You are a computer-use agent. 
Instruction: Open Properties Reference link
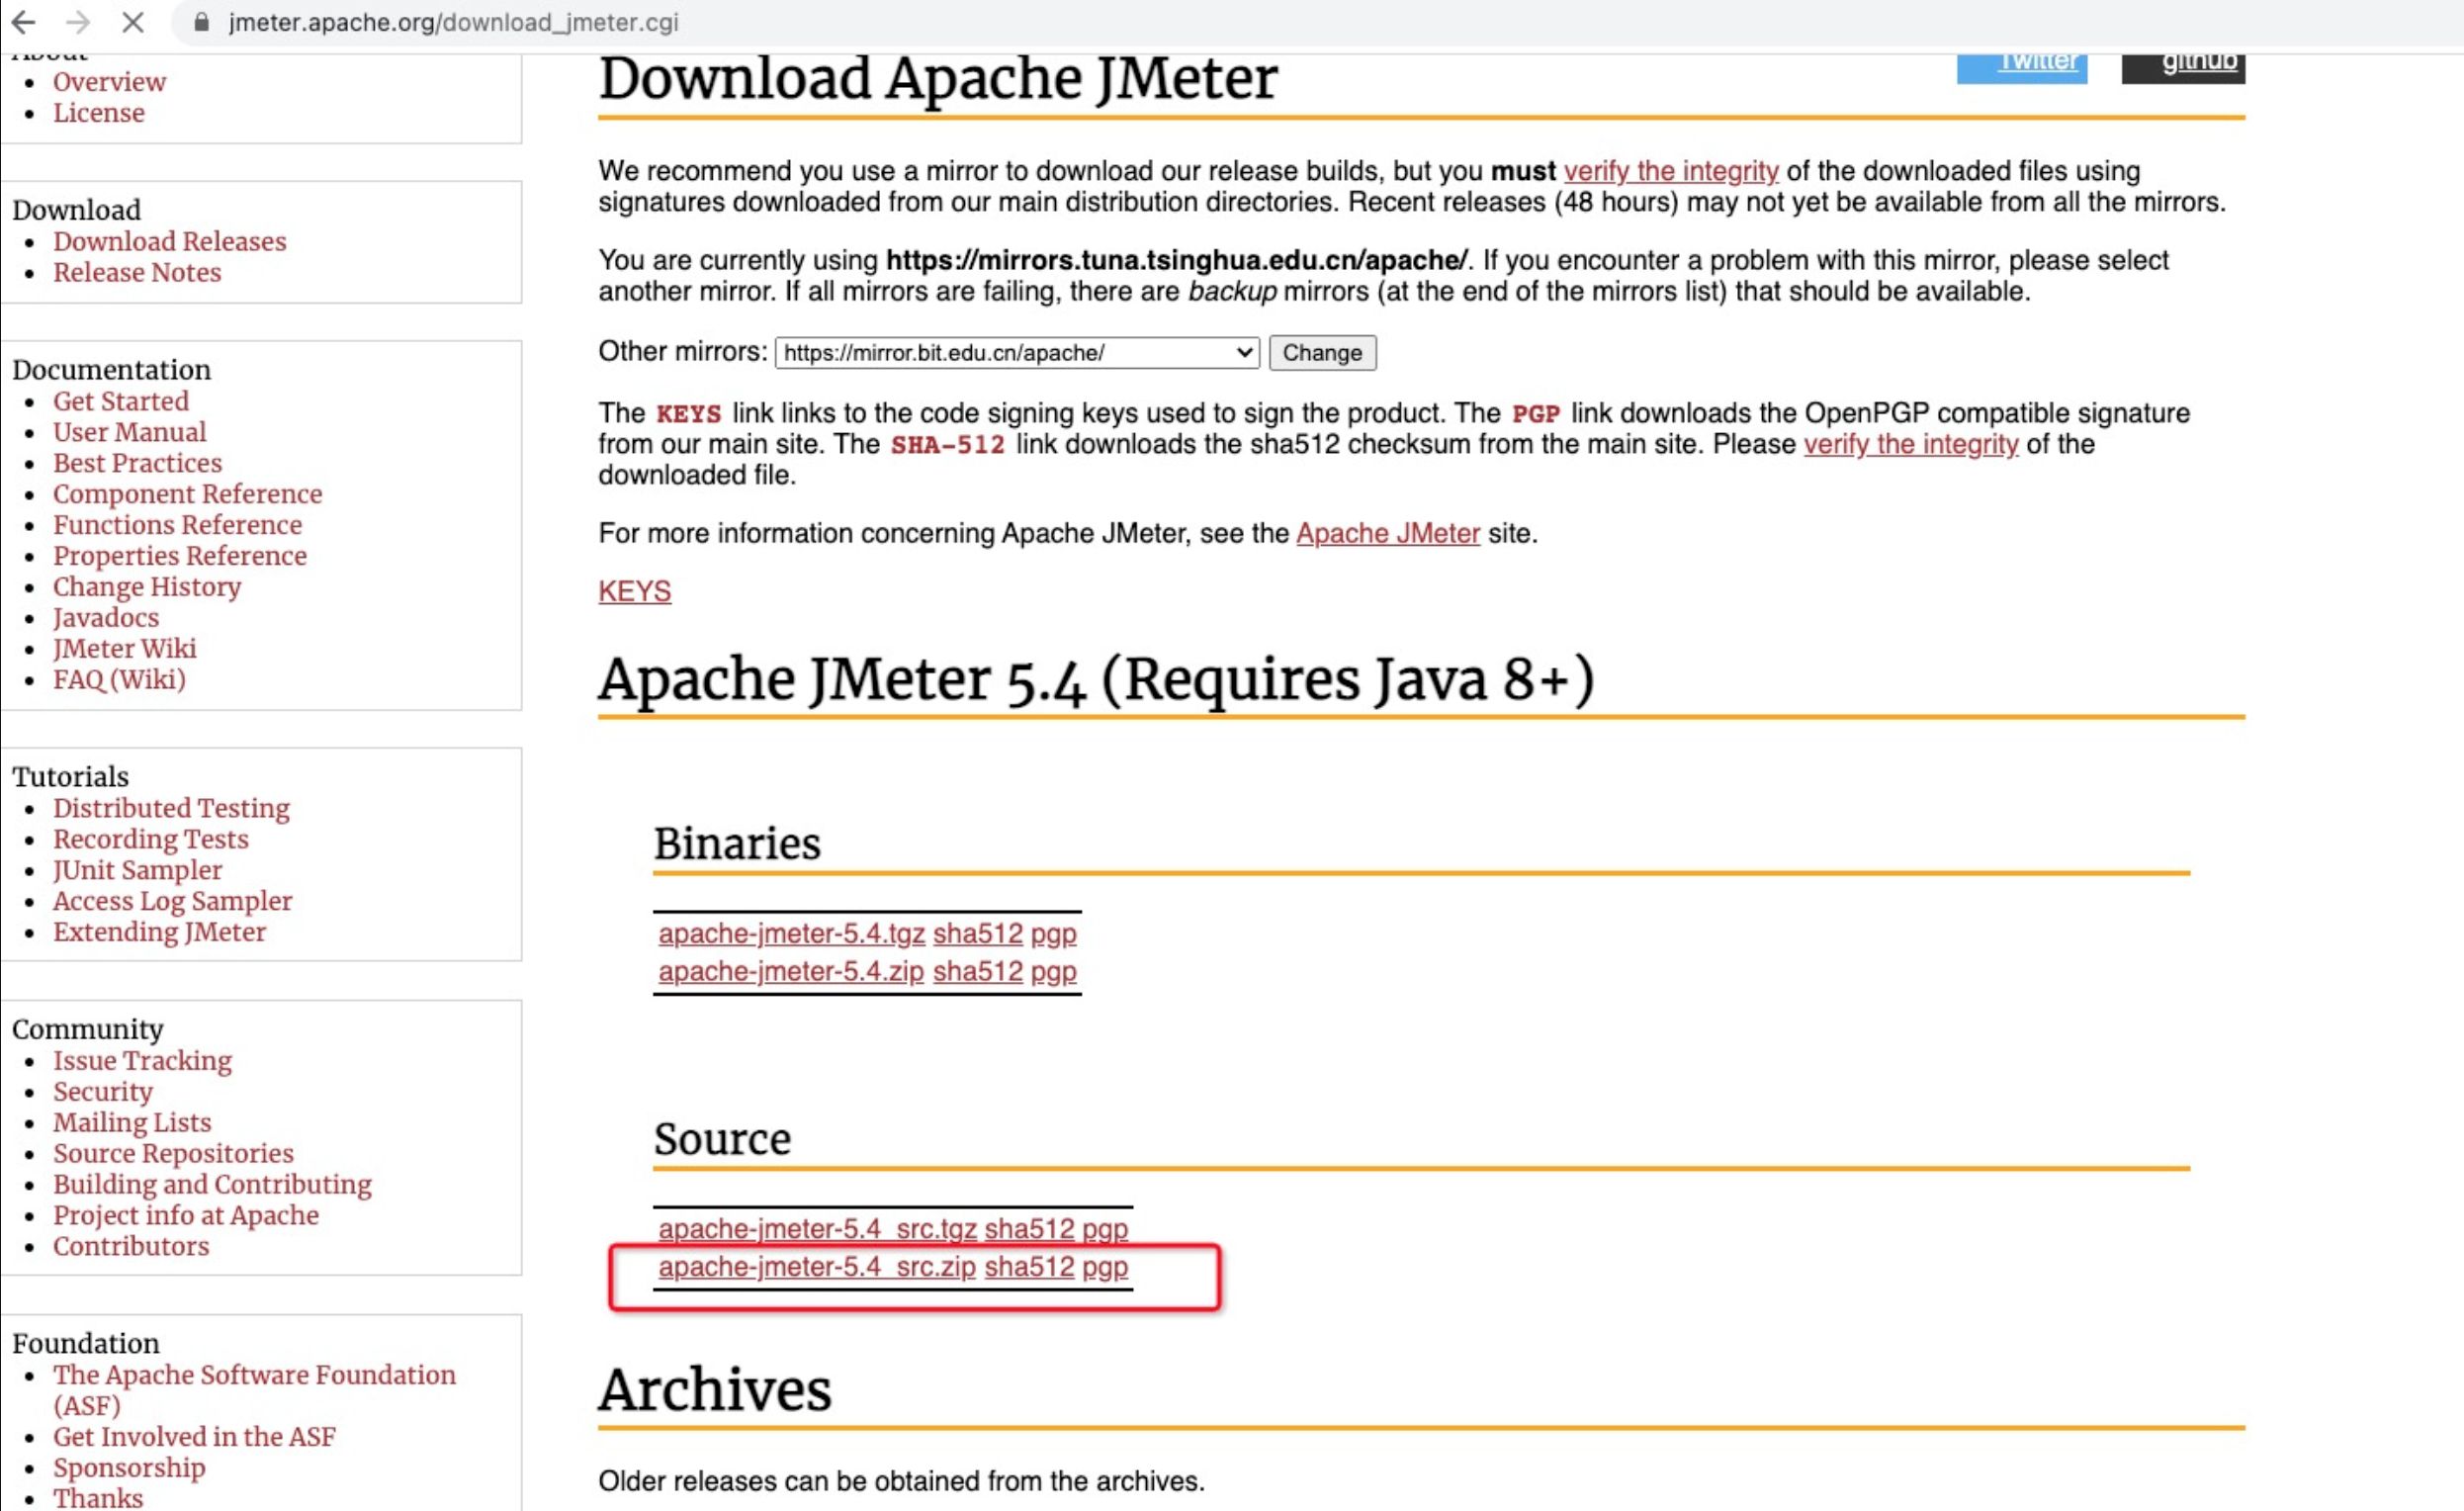[180, 557]
